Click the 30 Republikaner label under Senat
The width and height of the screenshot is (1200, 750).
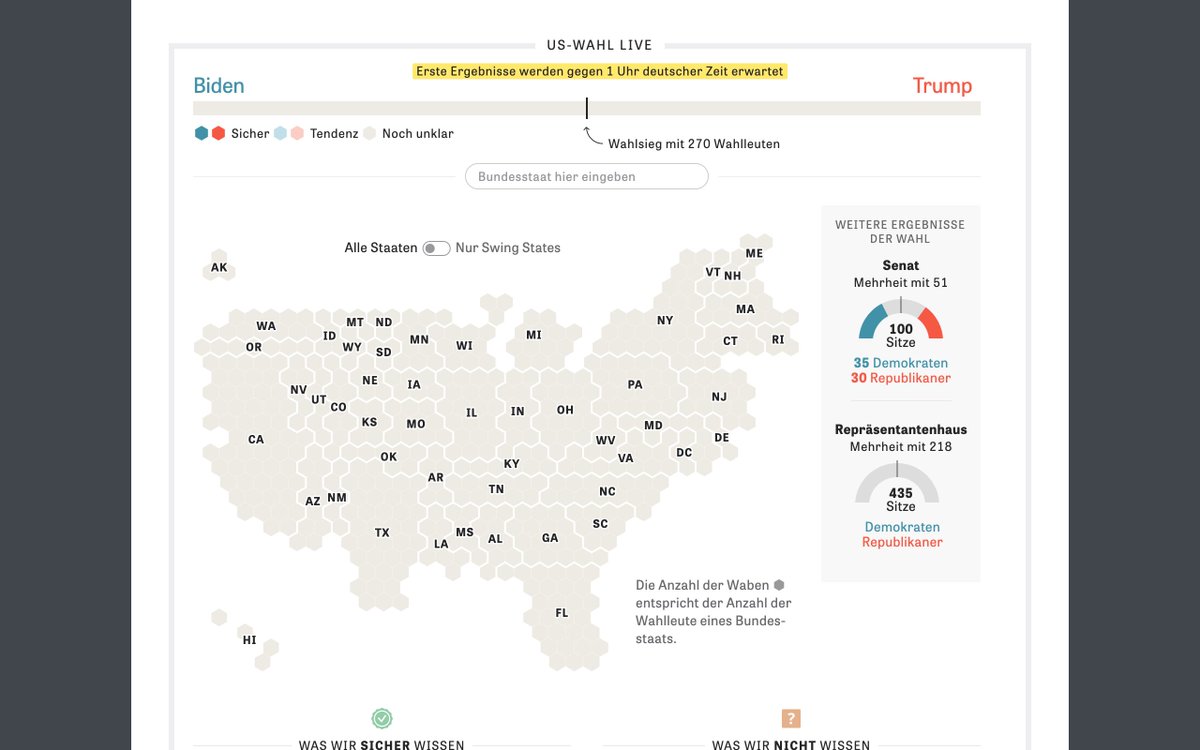[901, 378]
